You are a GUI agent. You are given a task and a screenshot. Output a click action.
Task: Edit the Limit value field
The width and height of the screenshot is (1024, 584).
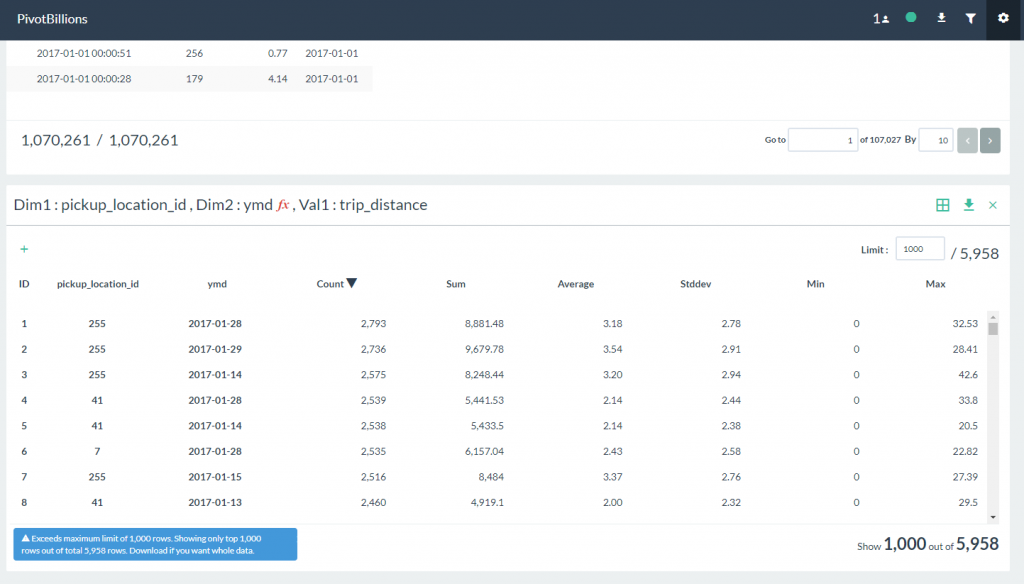coord(920,249)
